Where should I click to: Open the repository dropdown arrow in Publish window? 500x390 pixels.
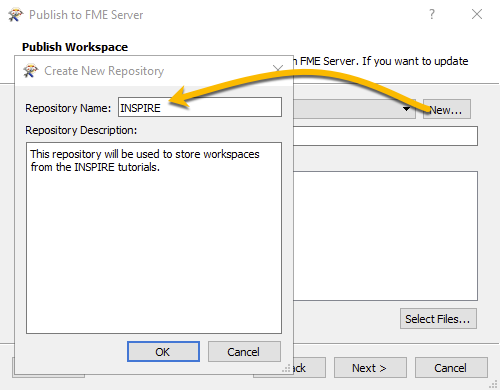pyautogui.click(x=406, y=109)
